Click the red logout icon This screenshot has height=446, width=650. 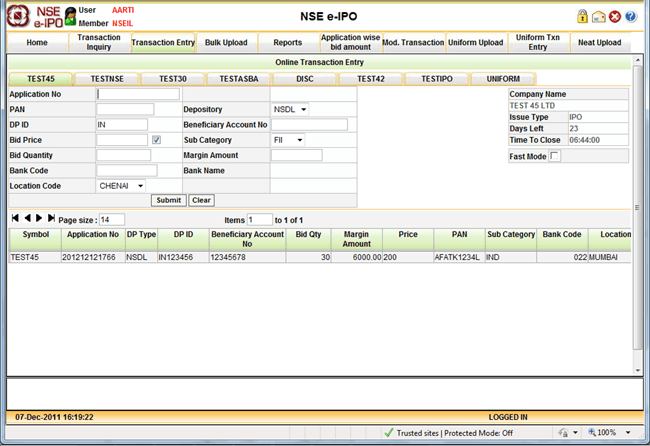click(x=614, y=17)
